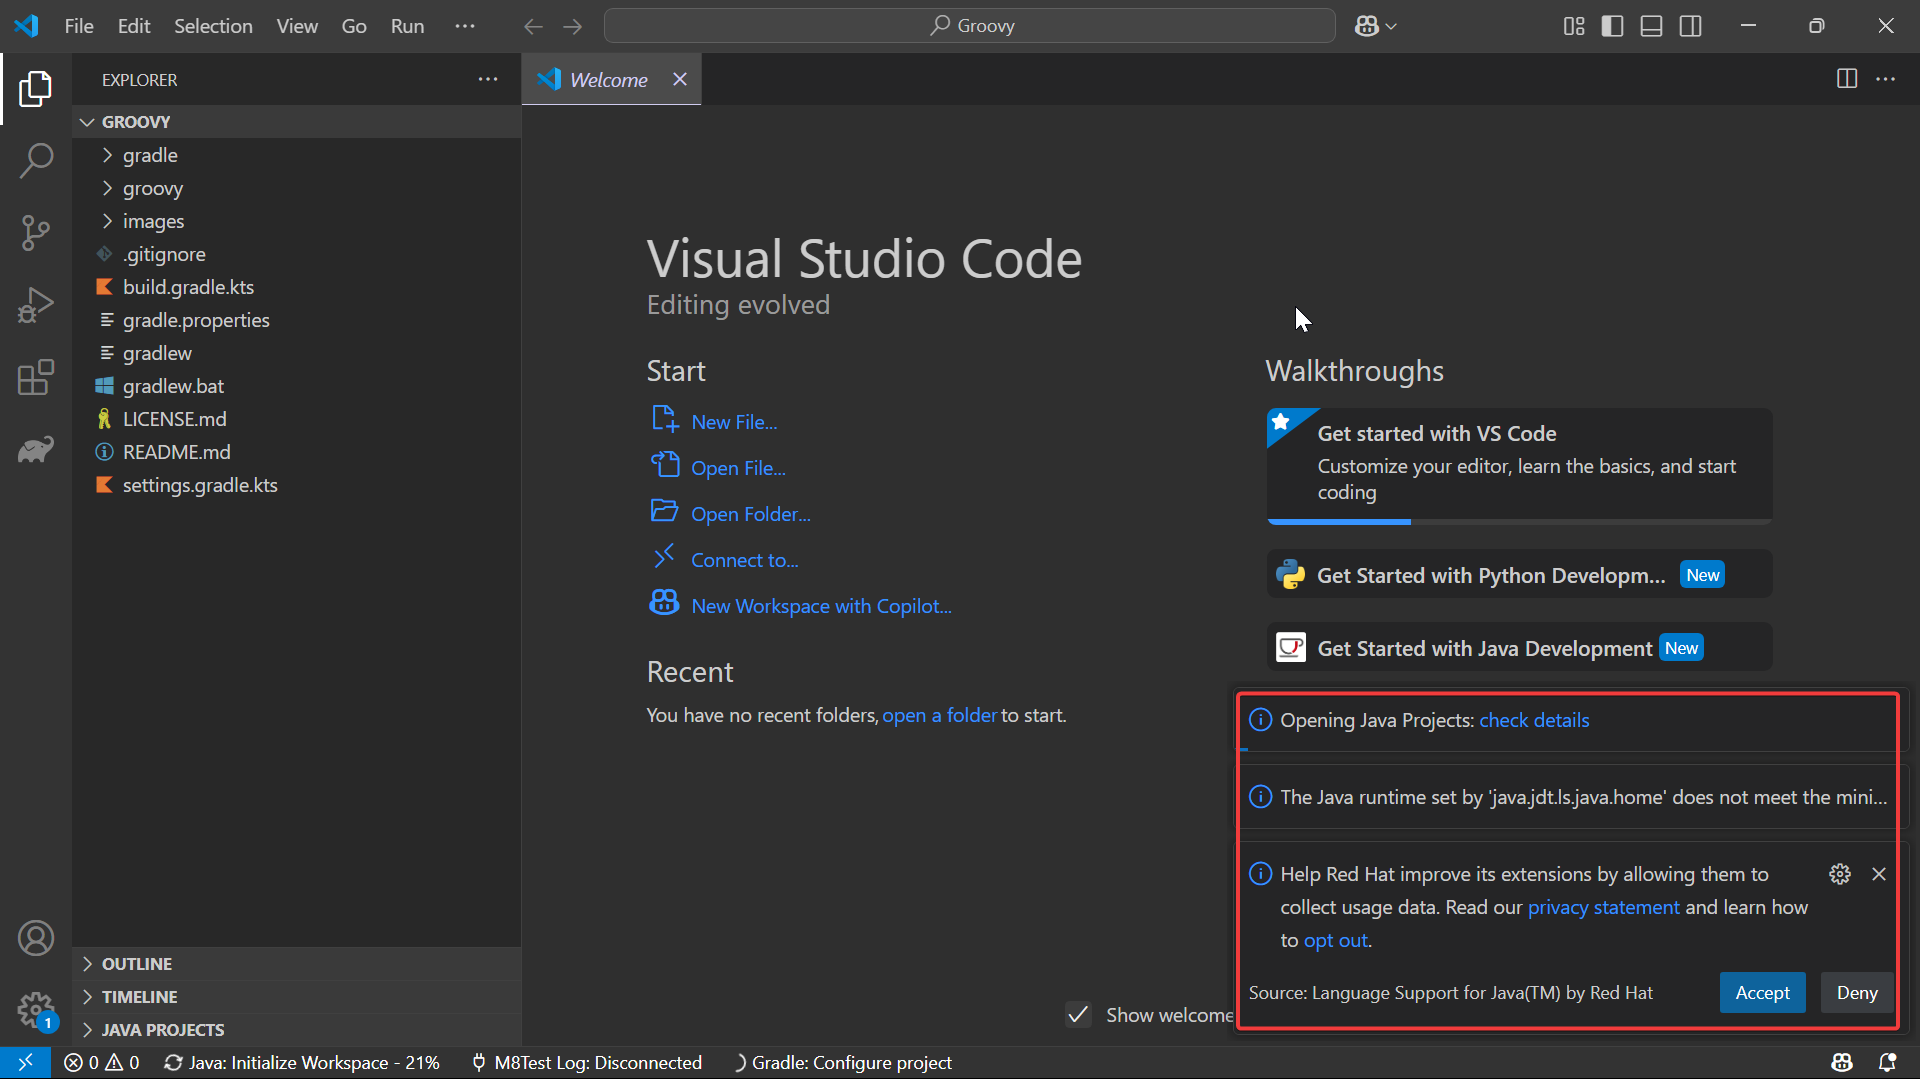
Task: Click the Groovy command center search box
Action: coord(969,26)
